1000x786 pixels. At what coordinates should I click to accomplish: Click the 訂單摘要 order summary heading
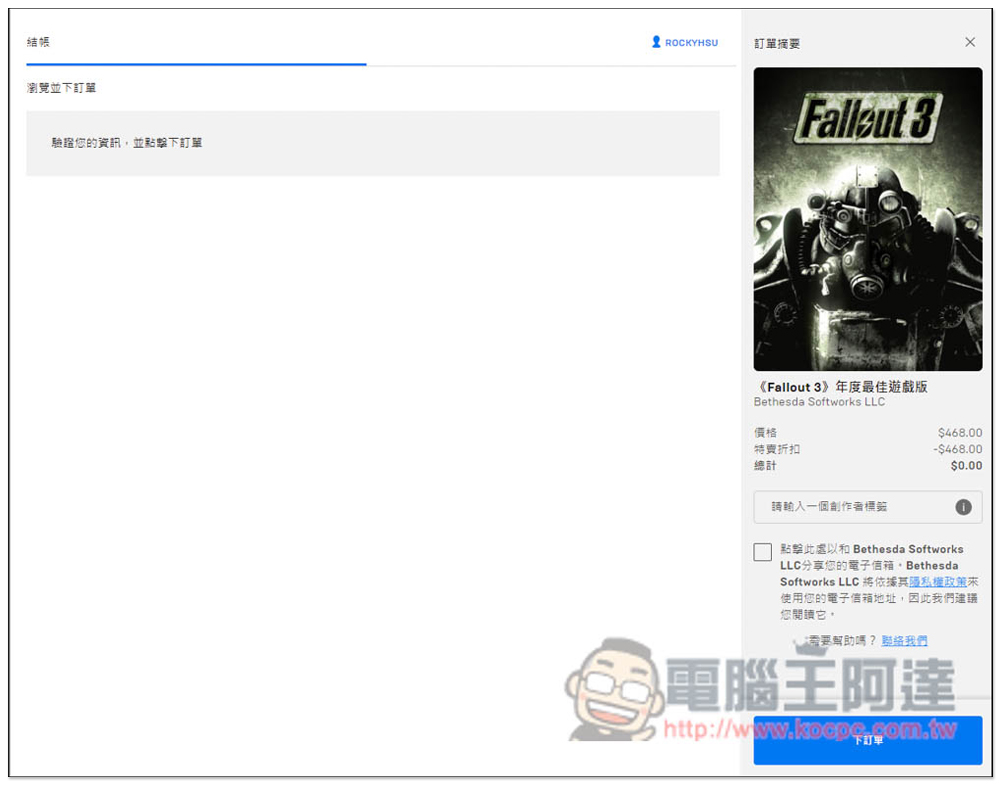(x=777, y=43)
